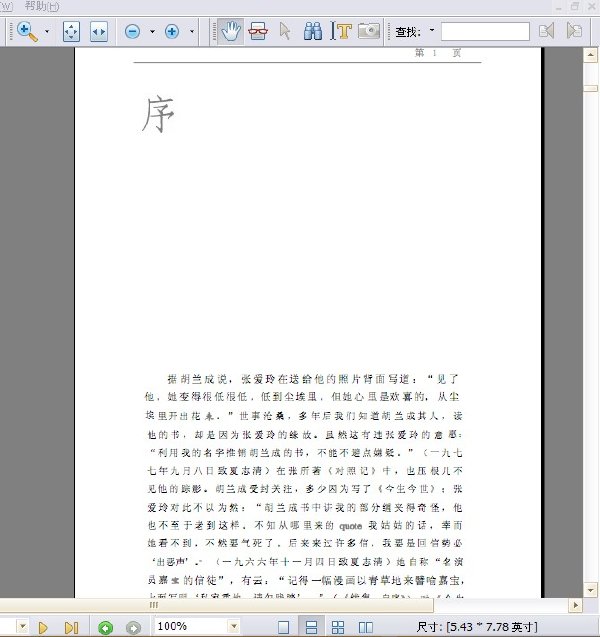Expand the magnifier tool dropdown arrow
600x637 pixels.
point(47,32)
